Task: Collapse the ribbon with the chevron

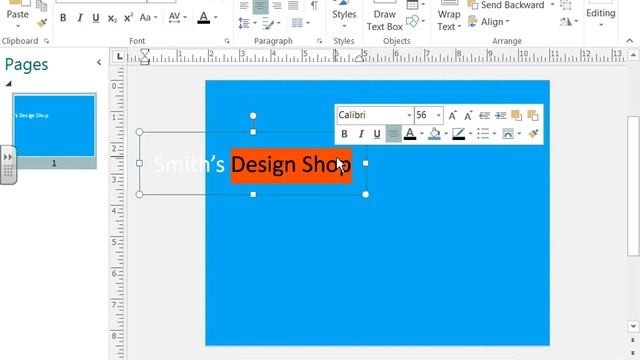Action: click(630, 41)
